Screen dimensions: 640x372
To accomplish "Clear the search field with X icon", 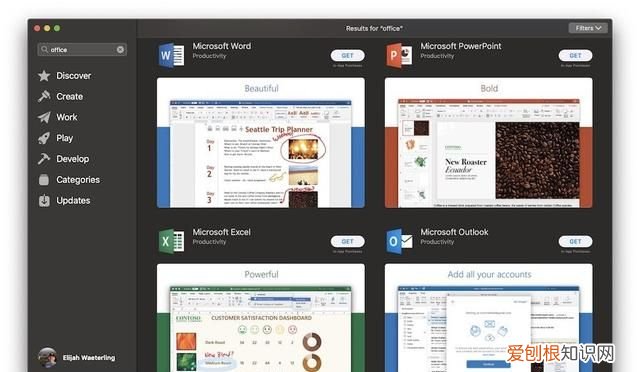I will pyautogui.click(x=120, y=49).
